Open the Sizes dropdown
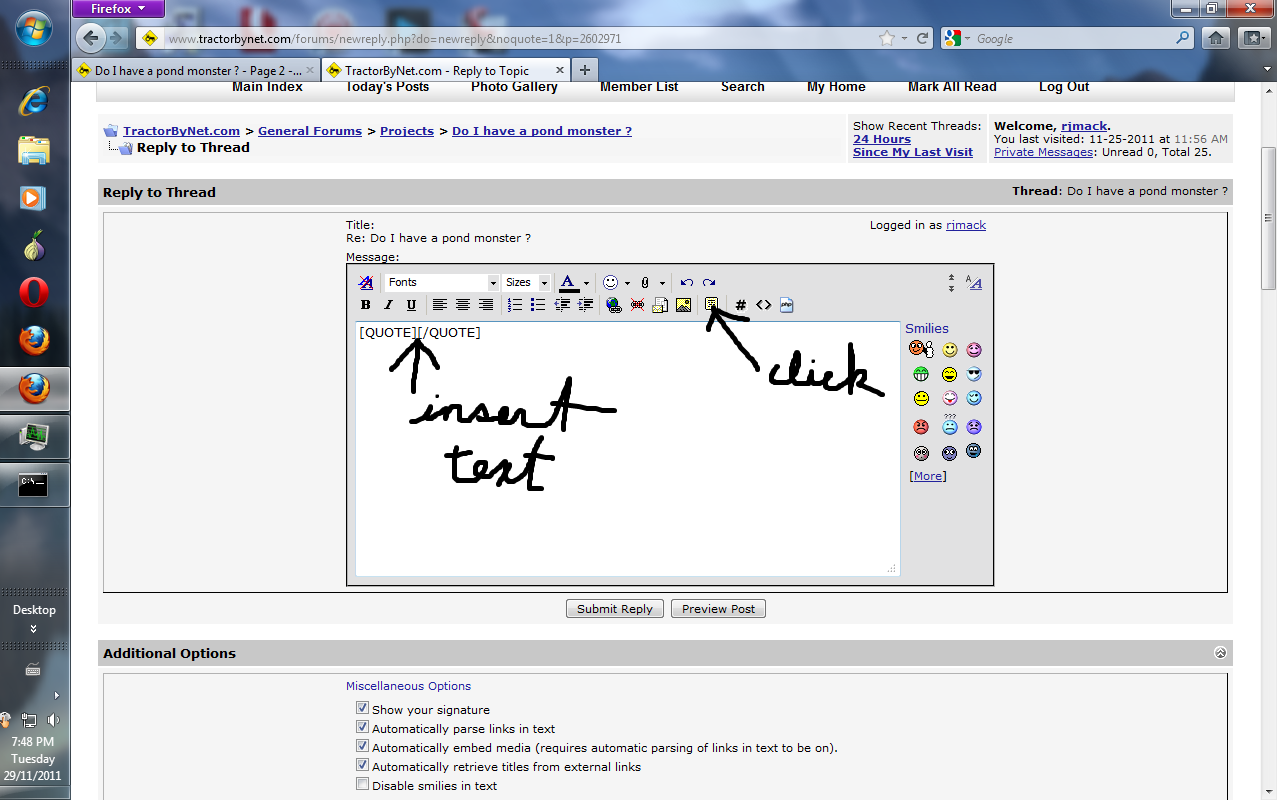 pyautogui.click(x=526, y=283)
